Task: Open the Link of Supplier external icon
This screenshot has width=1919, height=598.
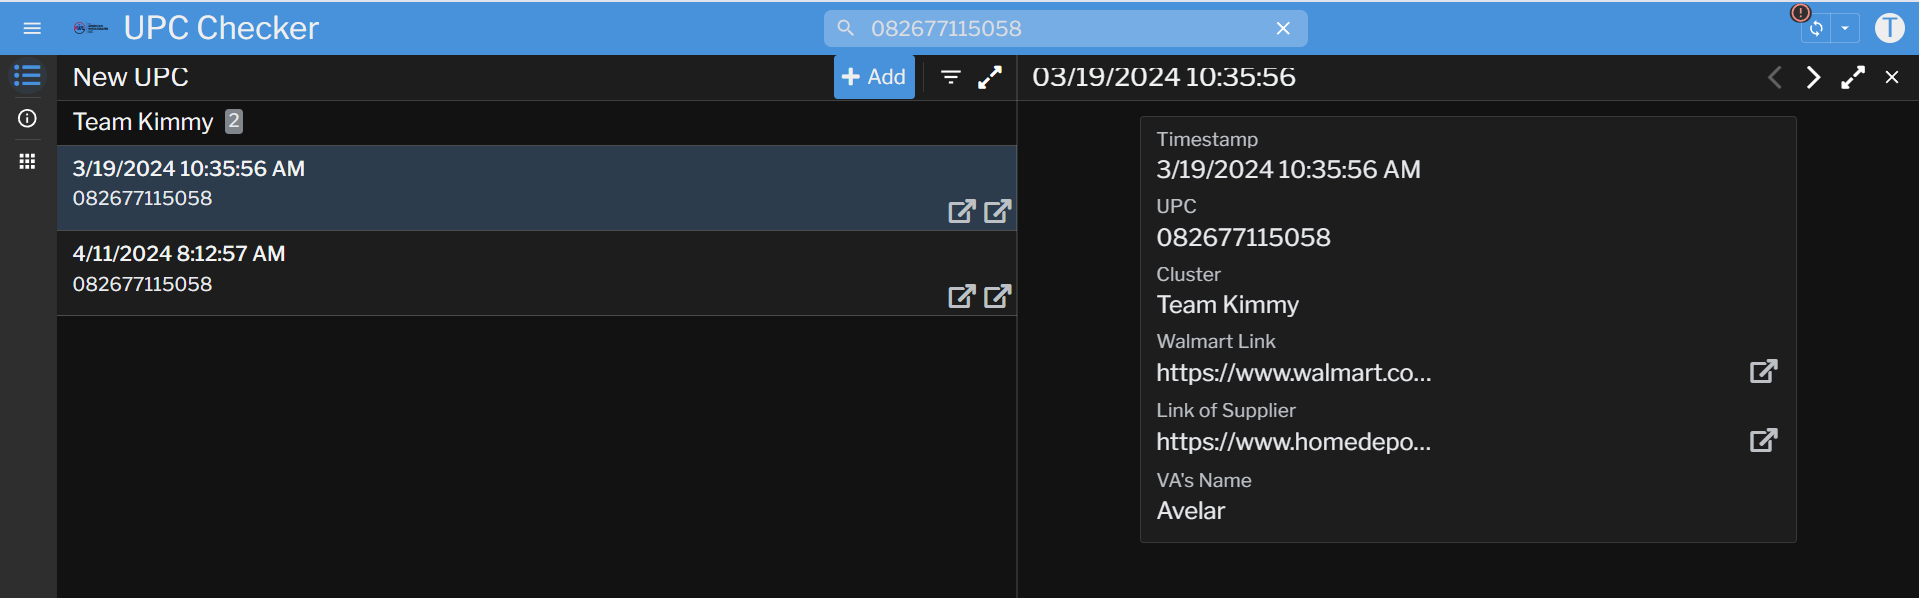Action: (1763, 441)
